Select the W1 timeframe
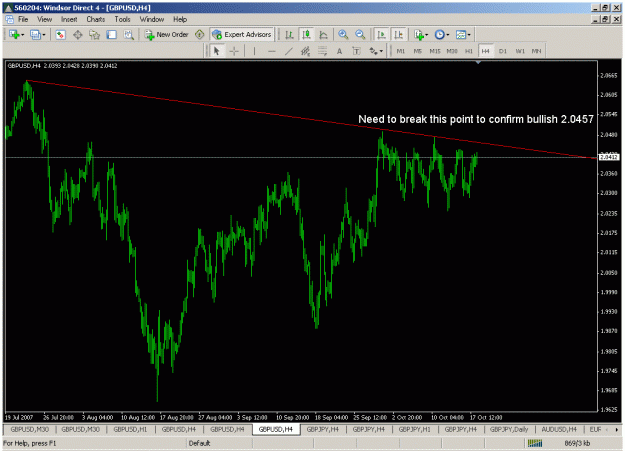The width and height of the screenshot is (625, 451). pyautogui.click(x=520, y=51)
